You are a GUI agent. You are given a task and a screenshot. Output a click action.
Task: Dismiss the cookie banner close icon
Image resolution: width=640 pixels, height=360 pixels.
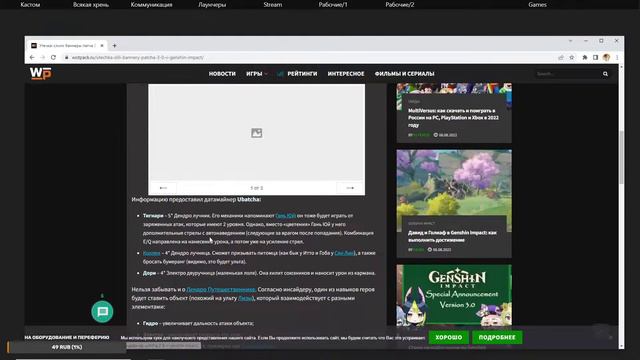[611, 338]
